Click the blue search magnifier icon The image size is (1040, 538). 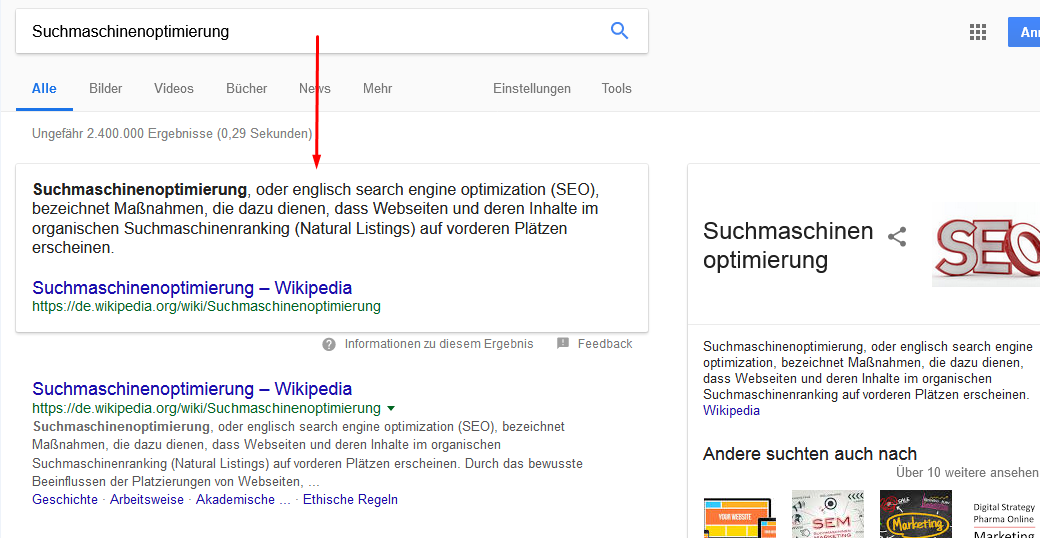coord(620,31)
